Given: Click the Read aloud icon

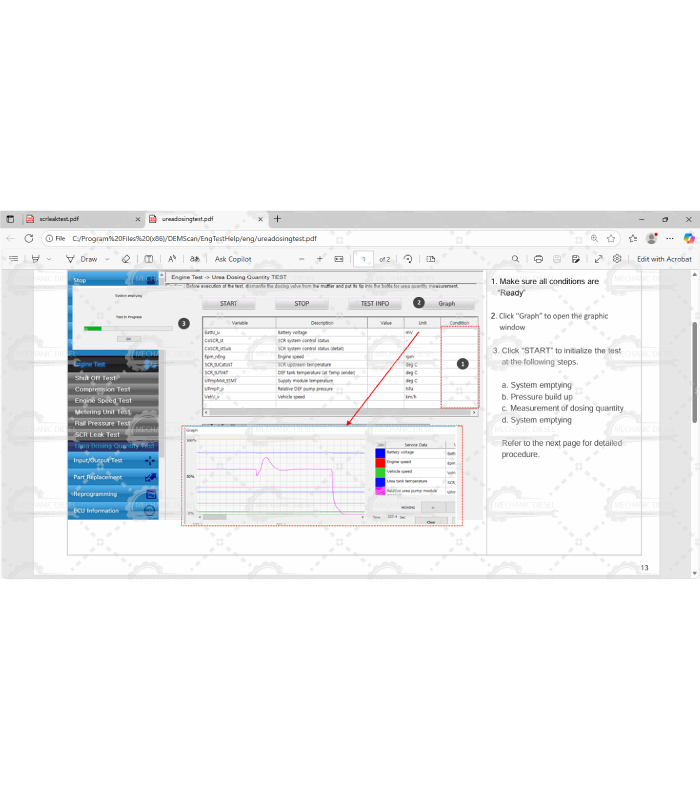Looking at the screenshot, I should pyautogui.click(x=172, y=259).
